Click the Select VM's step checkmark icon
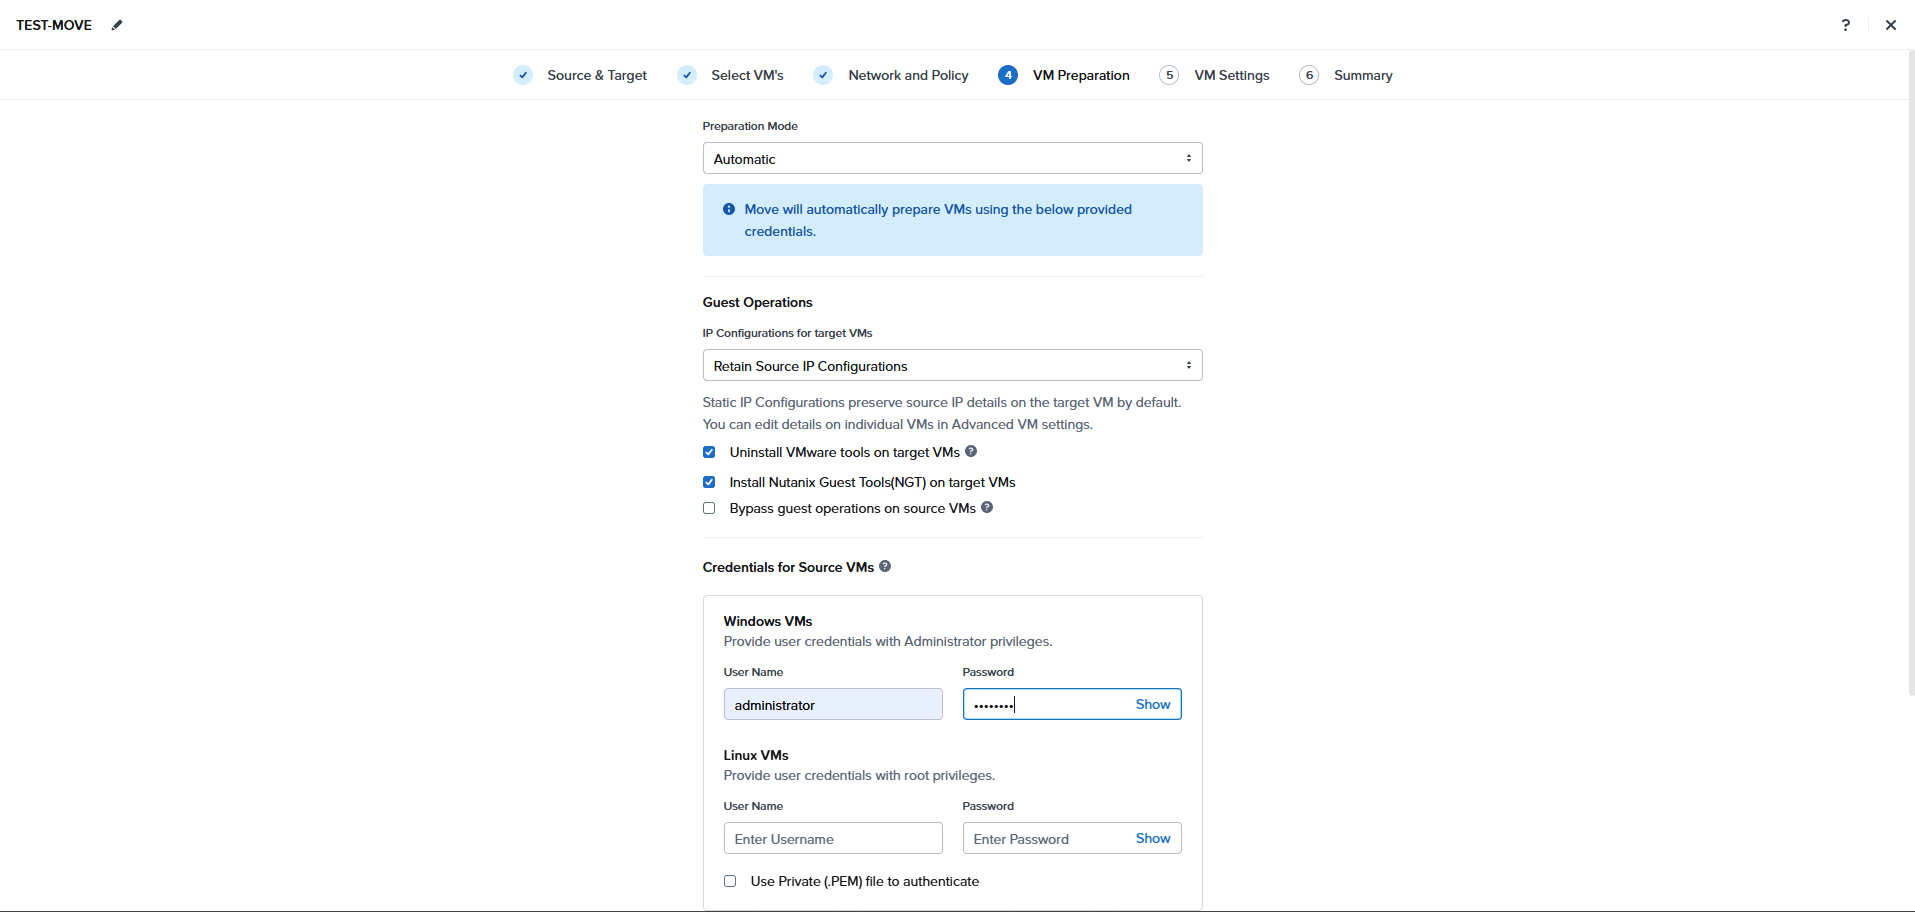 [687, 75]
